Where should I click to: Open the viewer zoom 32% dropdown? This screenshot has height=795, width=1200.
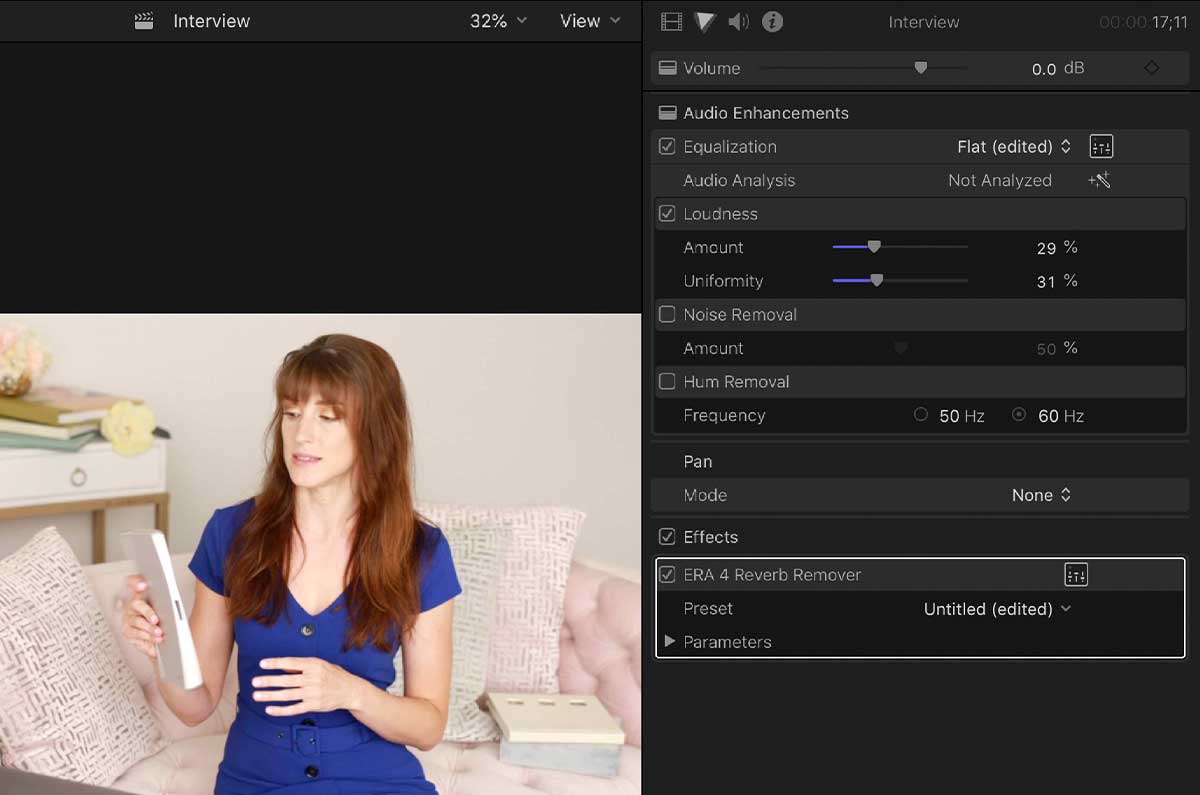click(x=498, y=21)
